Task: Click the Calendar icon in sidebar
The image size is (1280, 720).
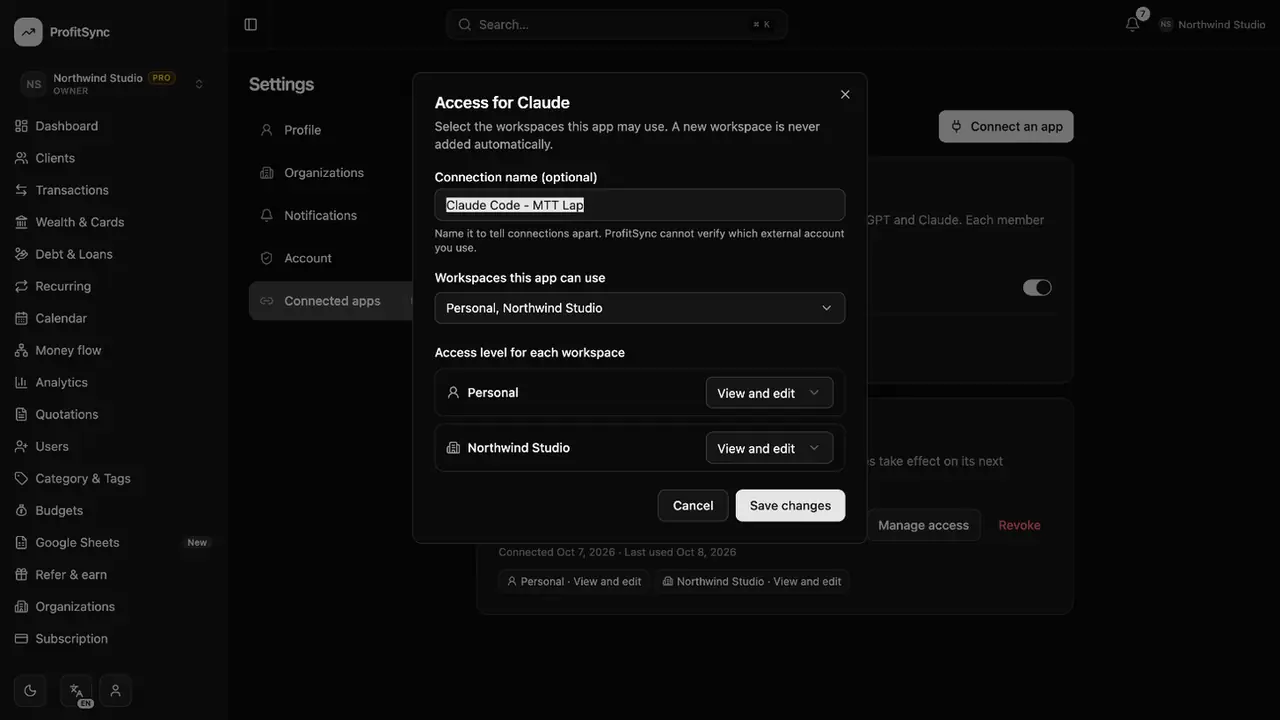Action: (21, 318)
